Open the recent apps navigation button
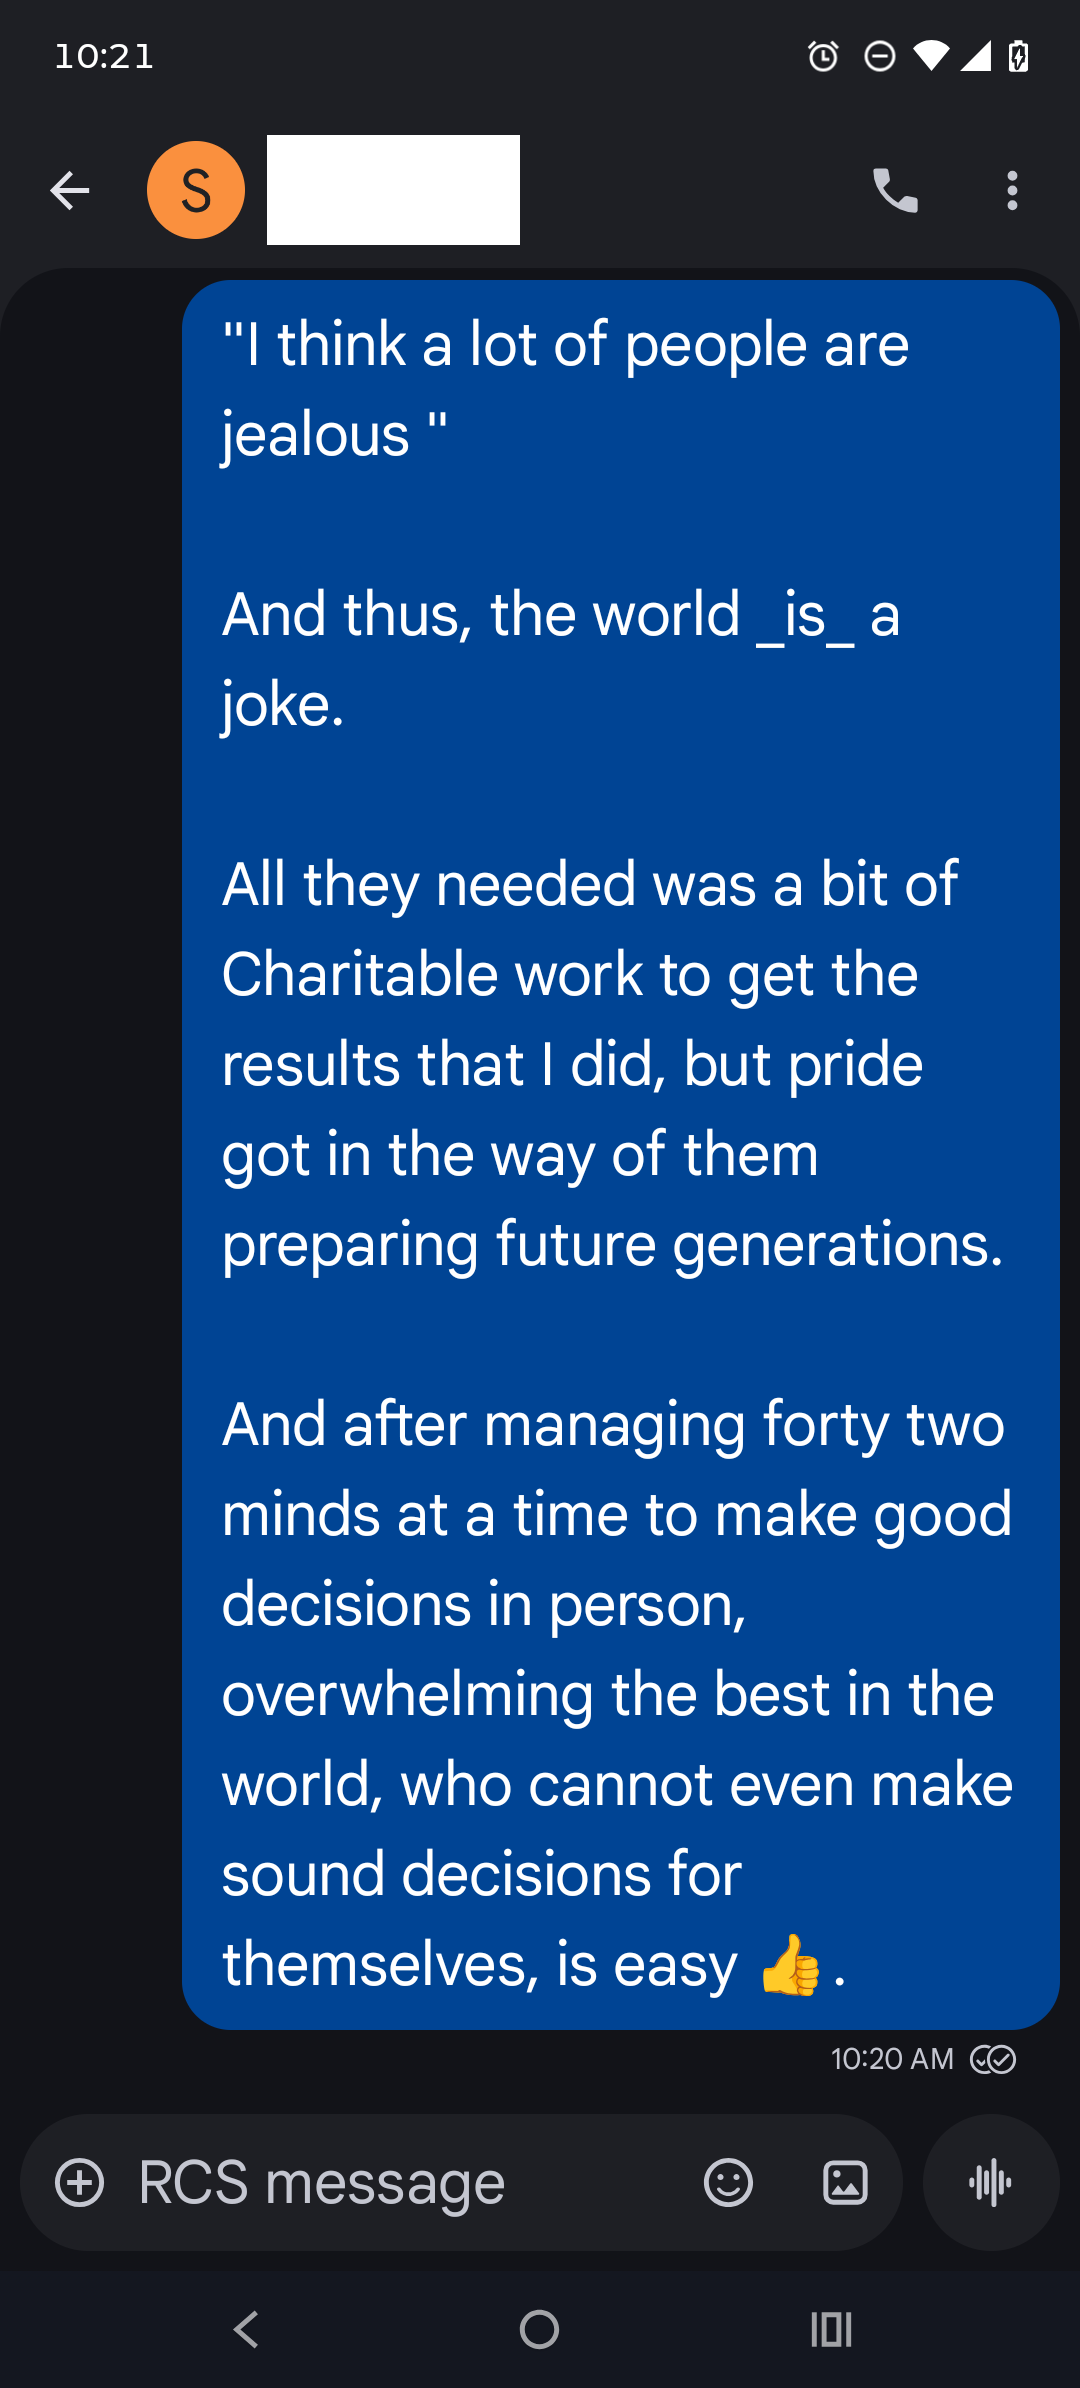This screenshot has width=1080, height=2388. coord(831,2329)
